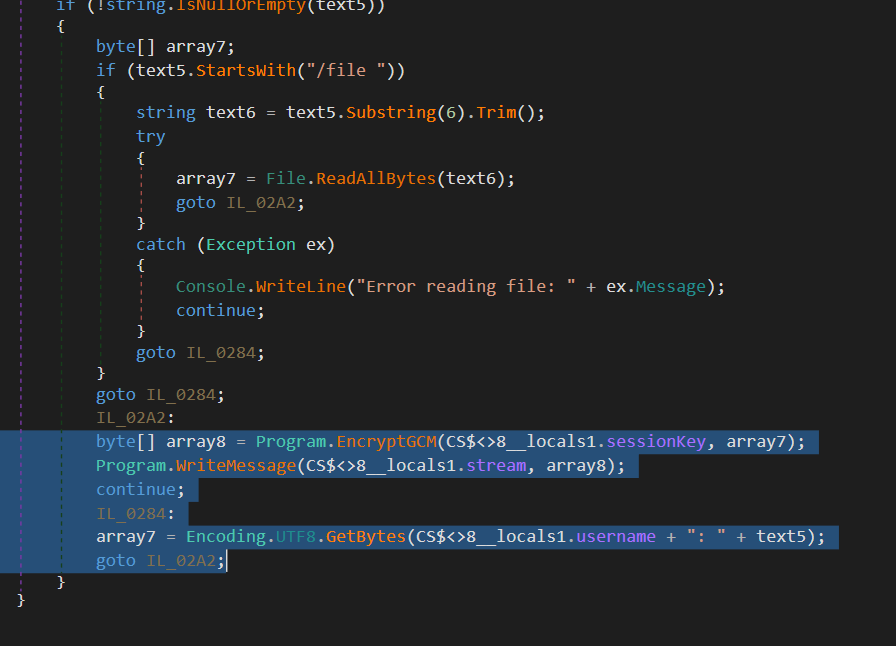Click the "/file " string literal

click(x=346, y=70)
